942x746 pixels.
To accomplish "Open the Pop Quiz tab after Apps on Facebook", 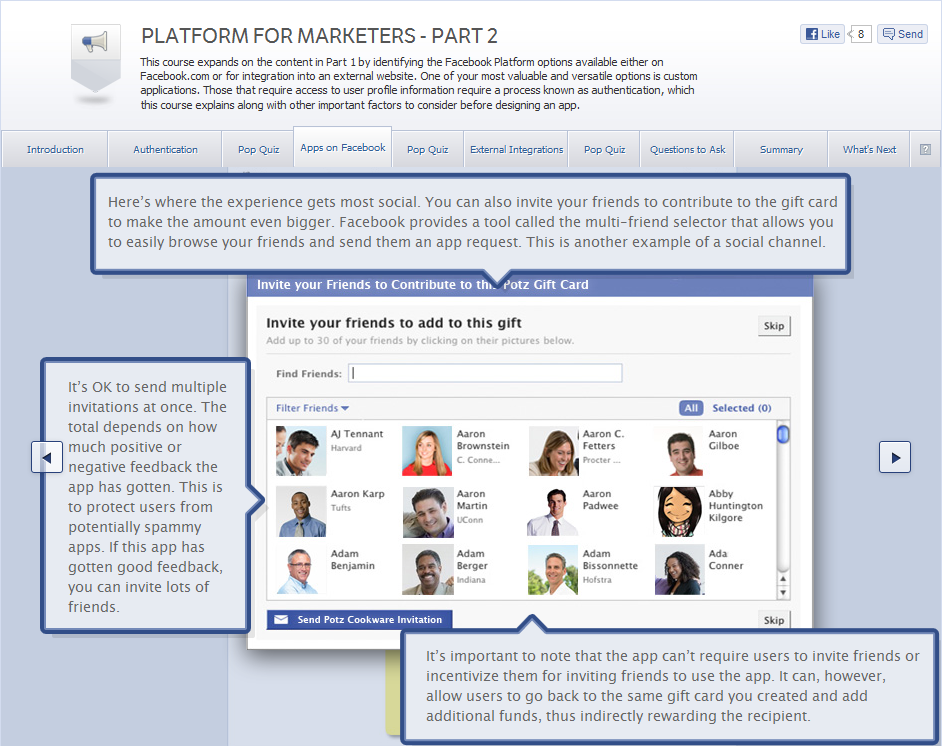I will tap(427, 149).
